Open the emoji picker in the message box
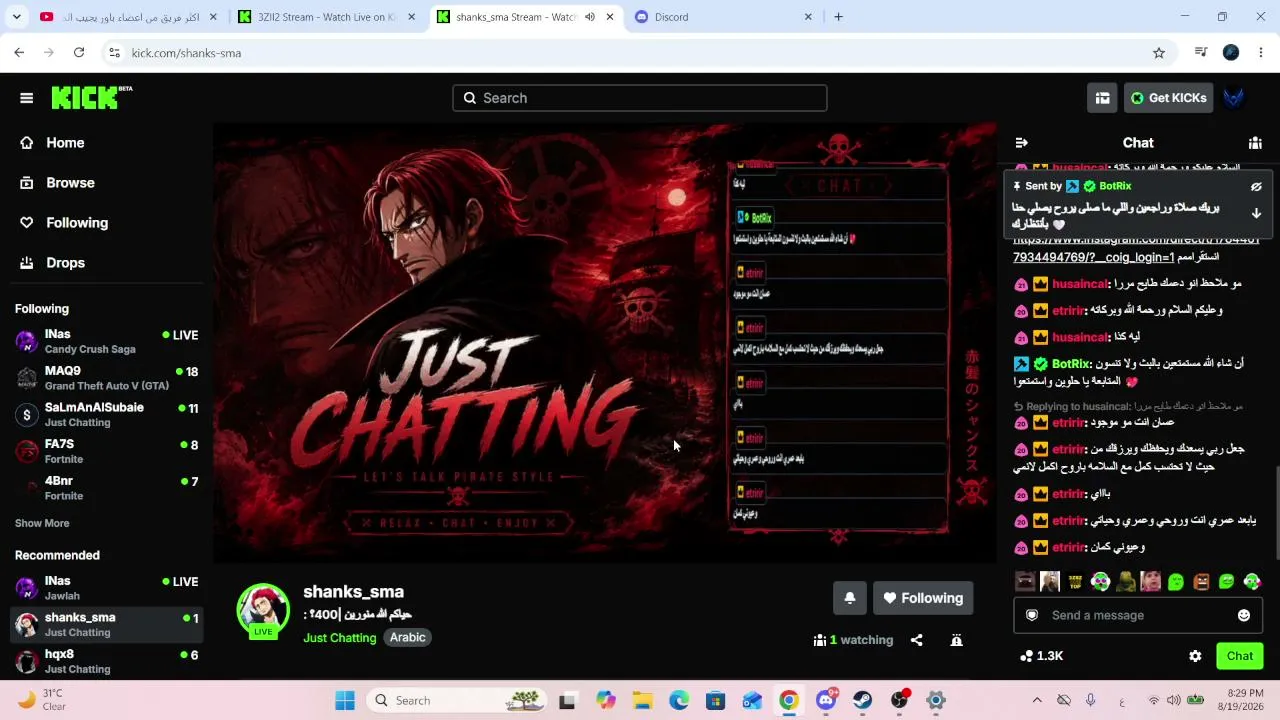The width and height of the screenshot is (1280, 720). click(1244, 615)
